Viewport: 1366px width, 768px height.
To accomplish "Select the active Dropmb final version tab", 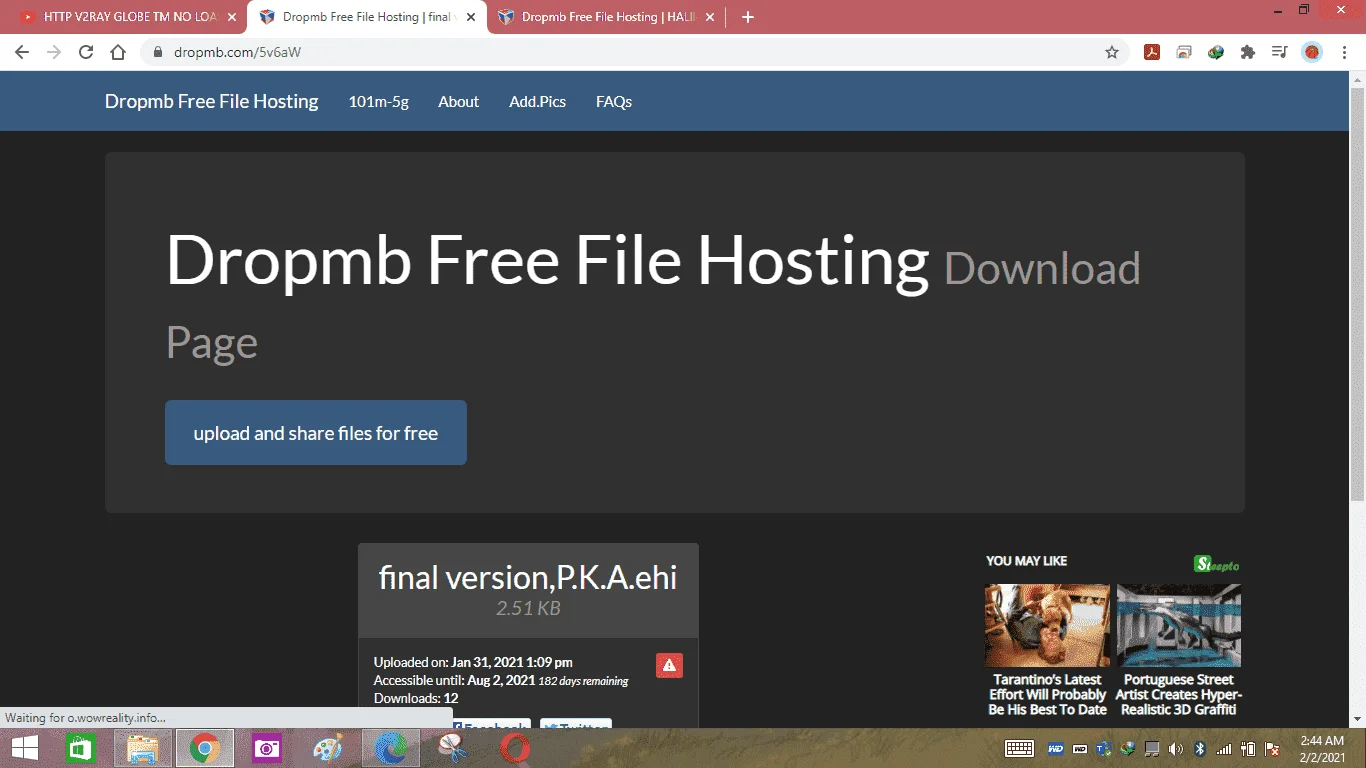I will [366, 17].
